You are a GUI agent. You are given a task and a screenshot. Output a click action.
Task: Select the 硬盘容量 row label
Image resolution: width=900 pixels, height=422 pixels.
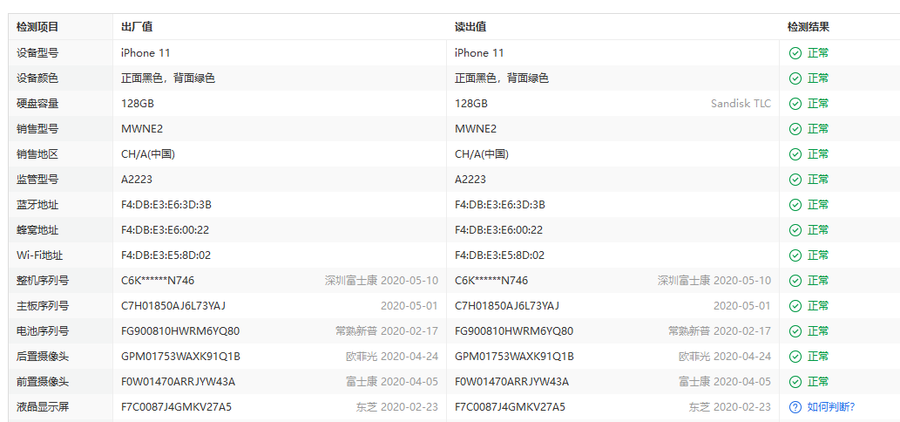37,104
